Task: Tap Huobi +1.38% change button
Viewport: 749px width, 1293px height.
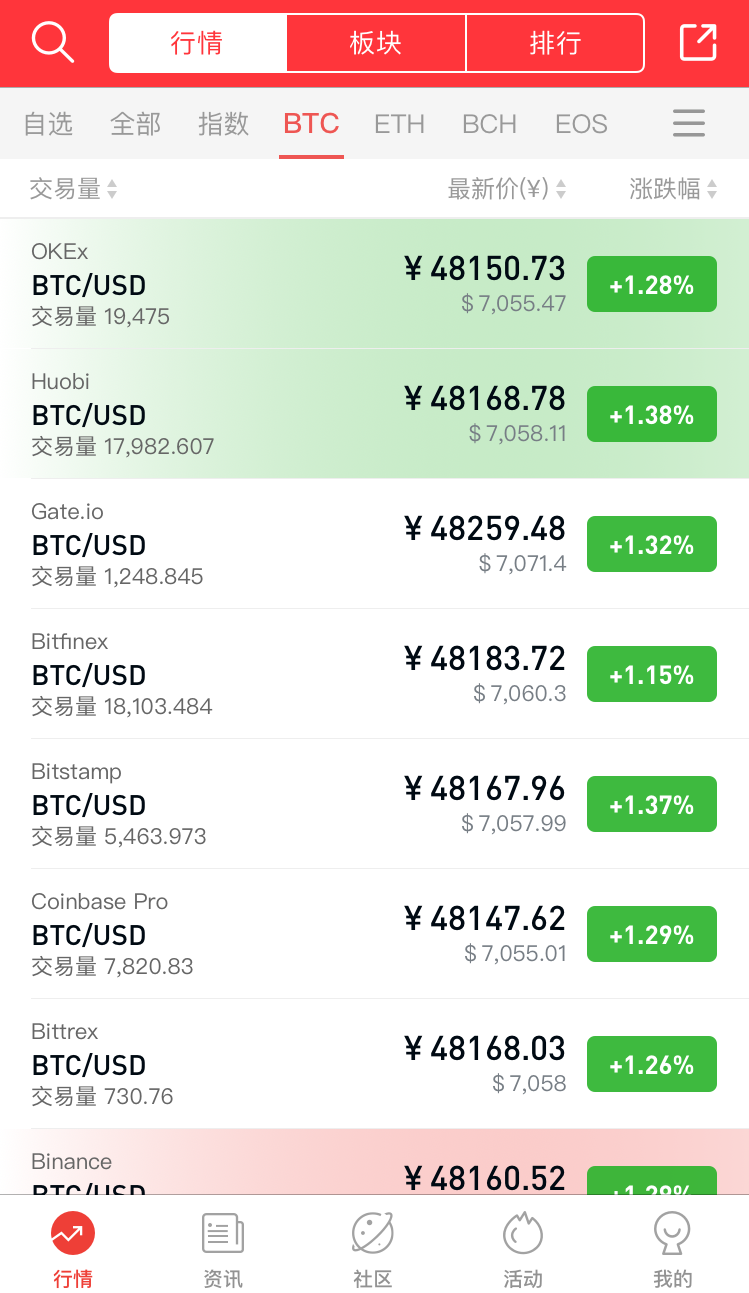Action: [x=652, y=414]
